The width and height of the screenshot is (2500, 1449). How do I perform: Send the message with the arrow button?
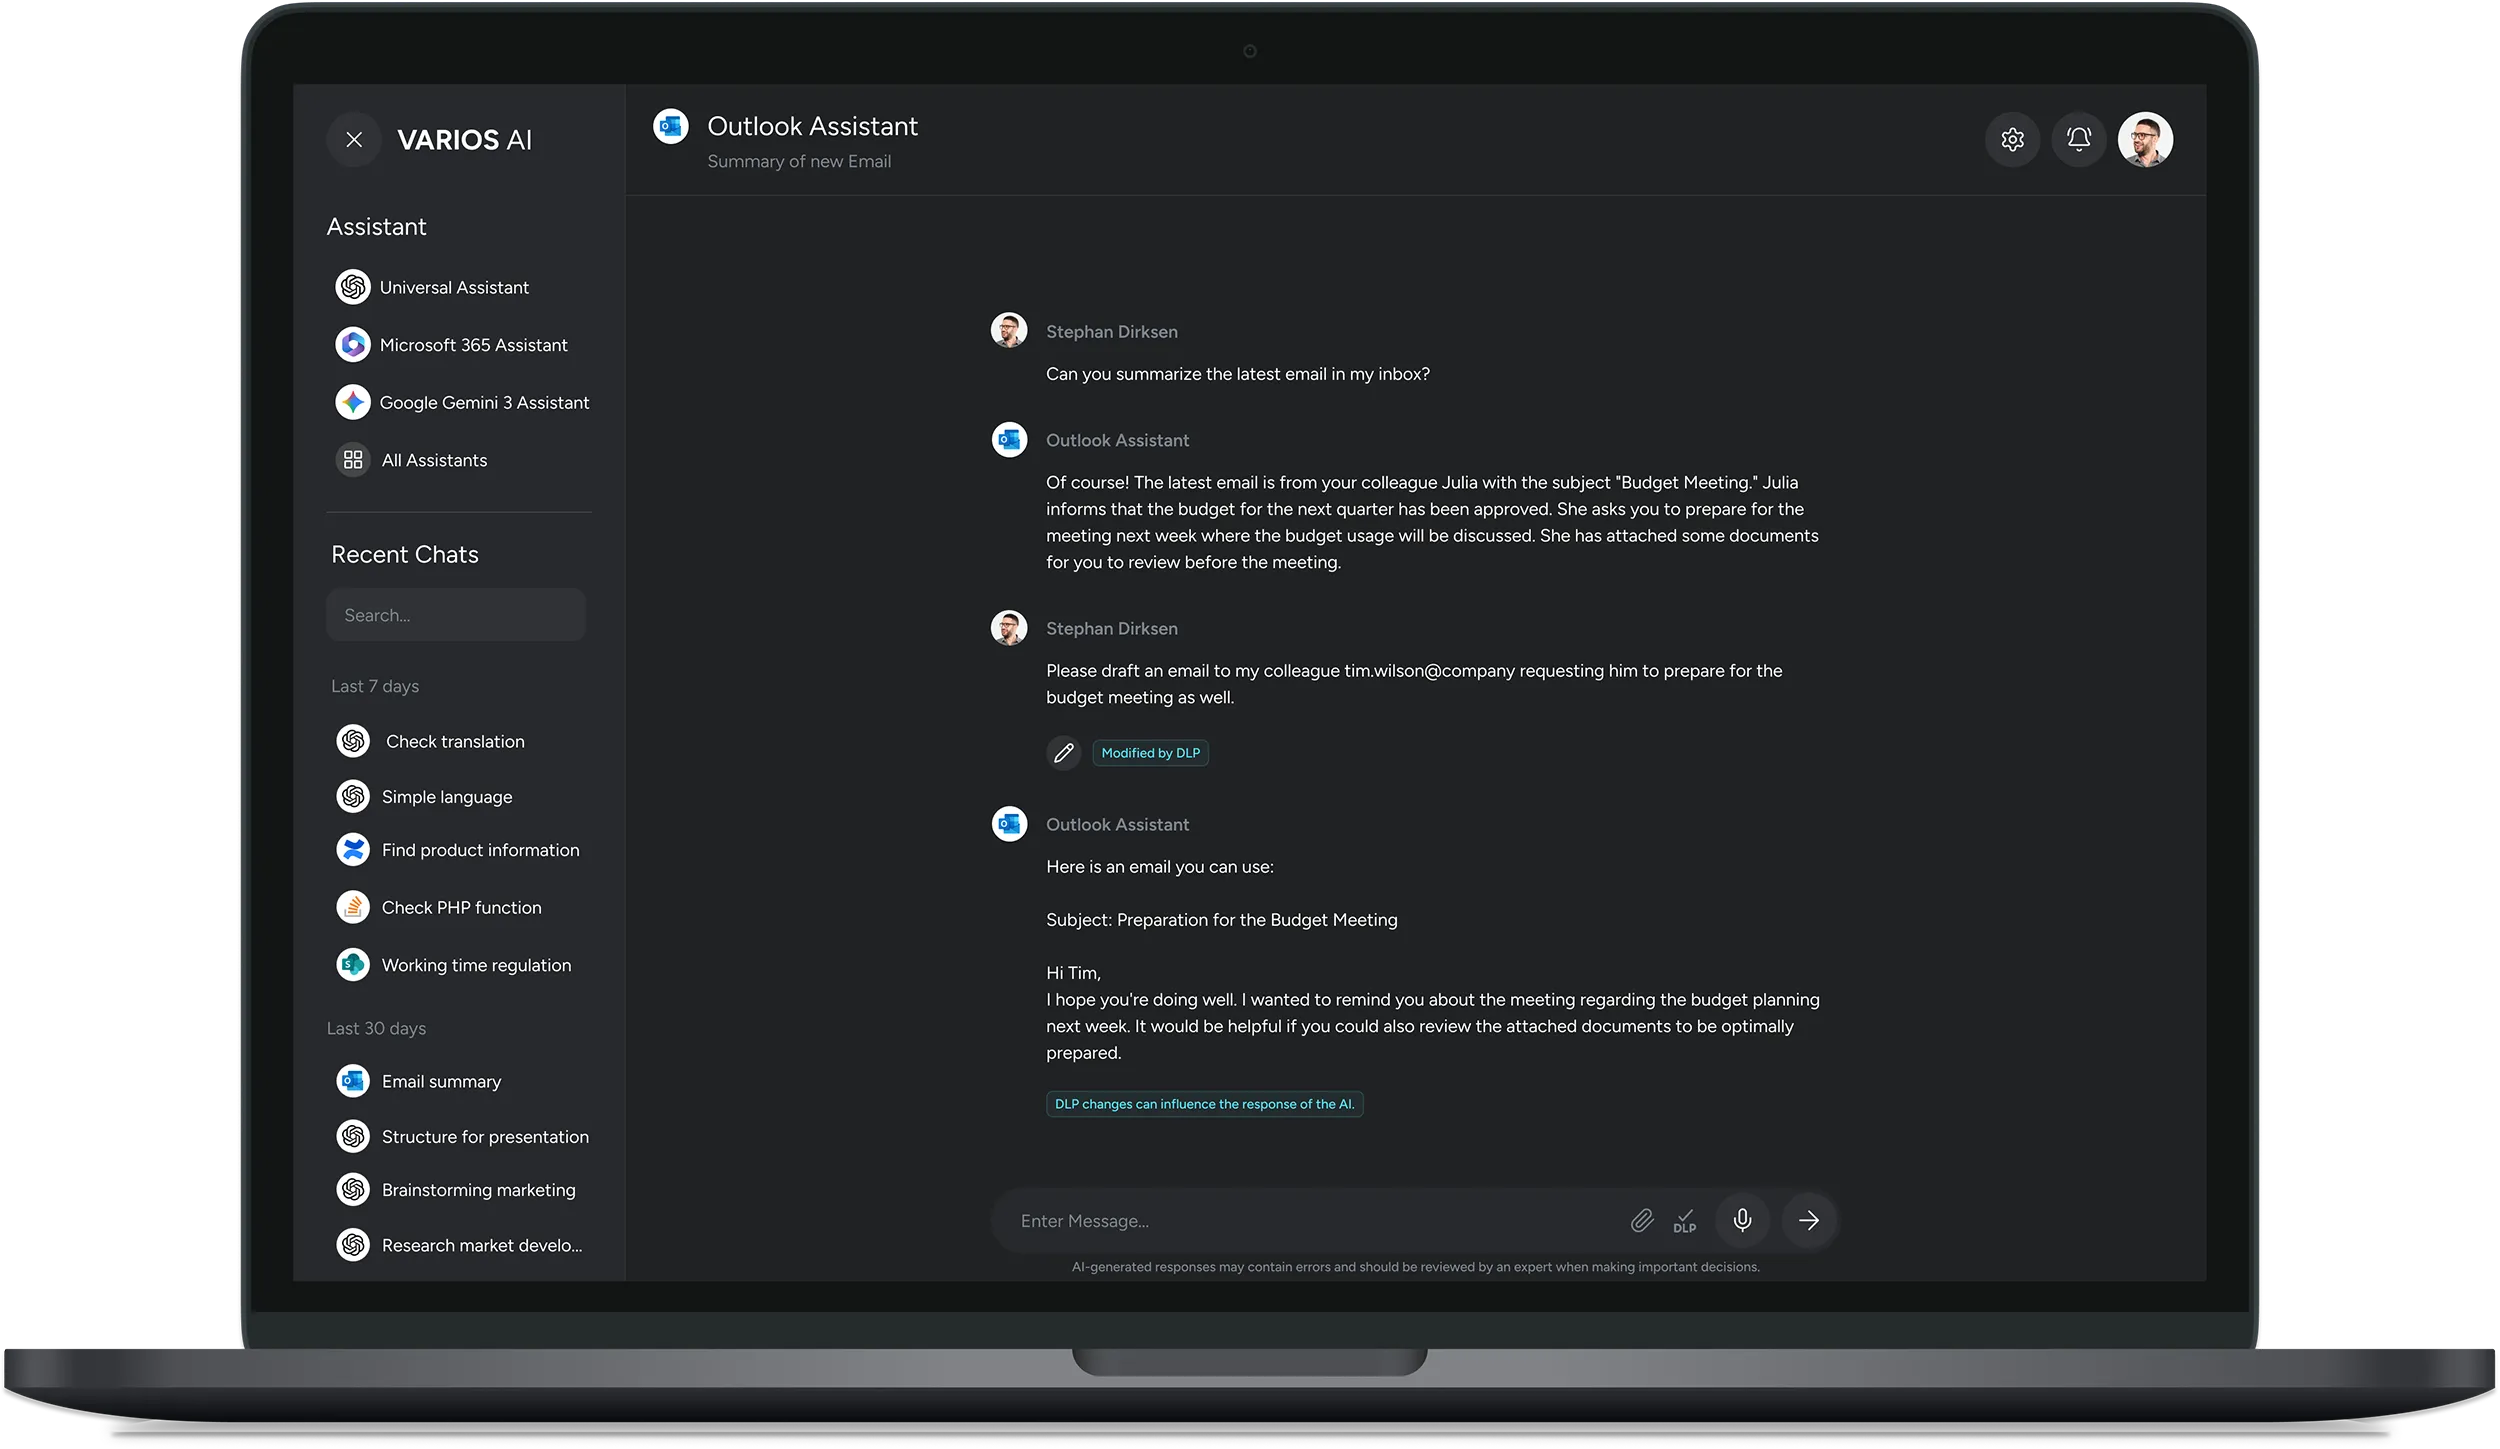pos(1809,1220)
